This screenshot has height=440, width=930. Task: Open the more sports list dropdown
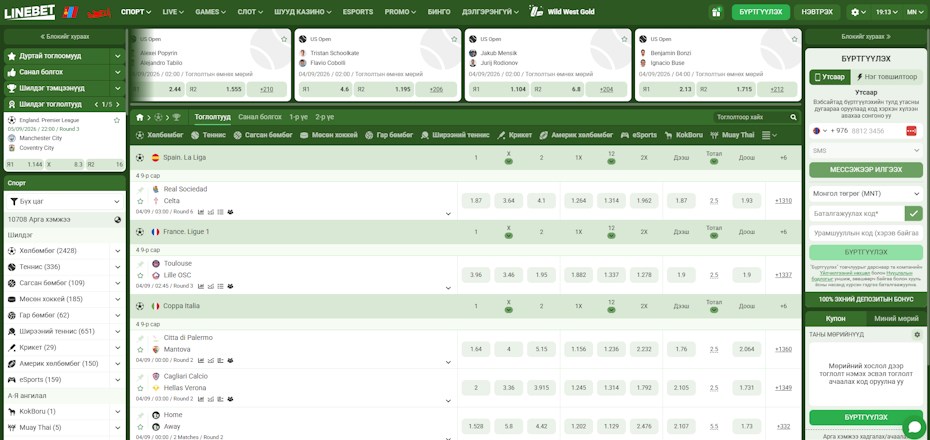(769, 135)
